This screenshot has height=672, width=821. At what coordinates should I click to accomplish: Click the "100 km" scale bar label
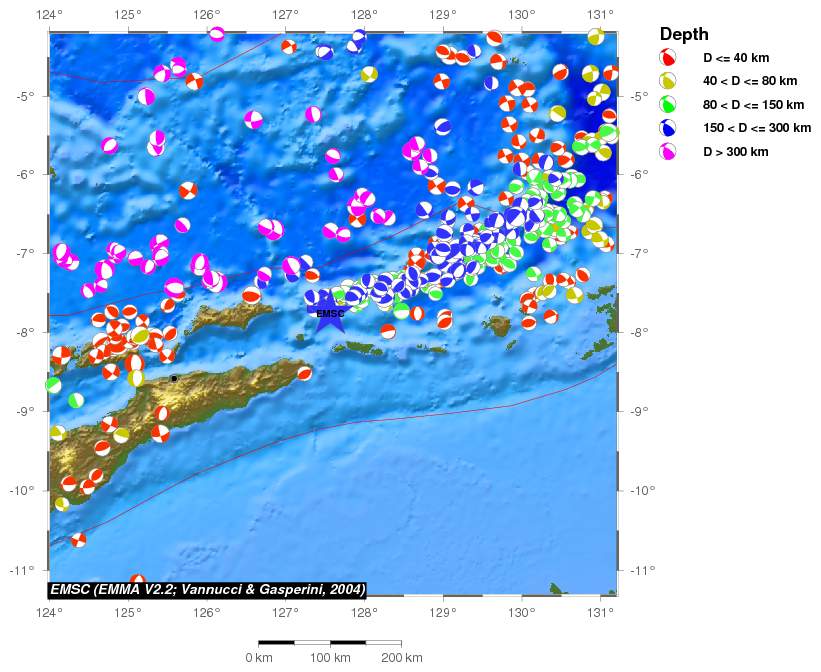click(x=330, y=658)
